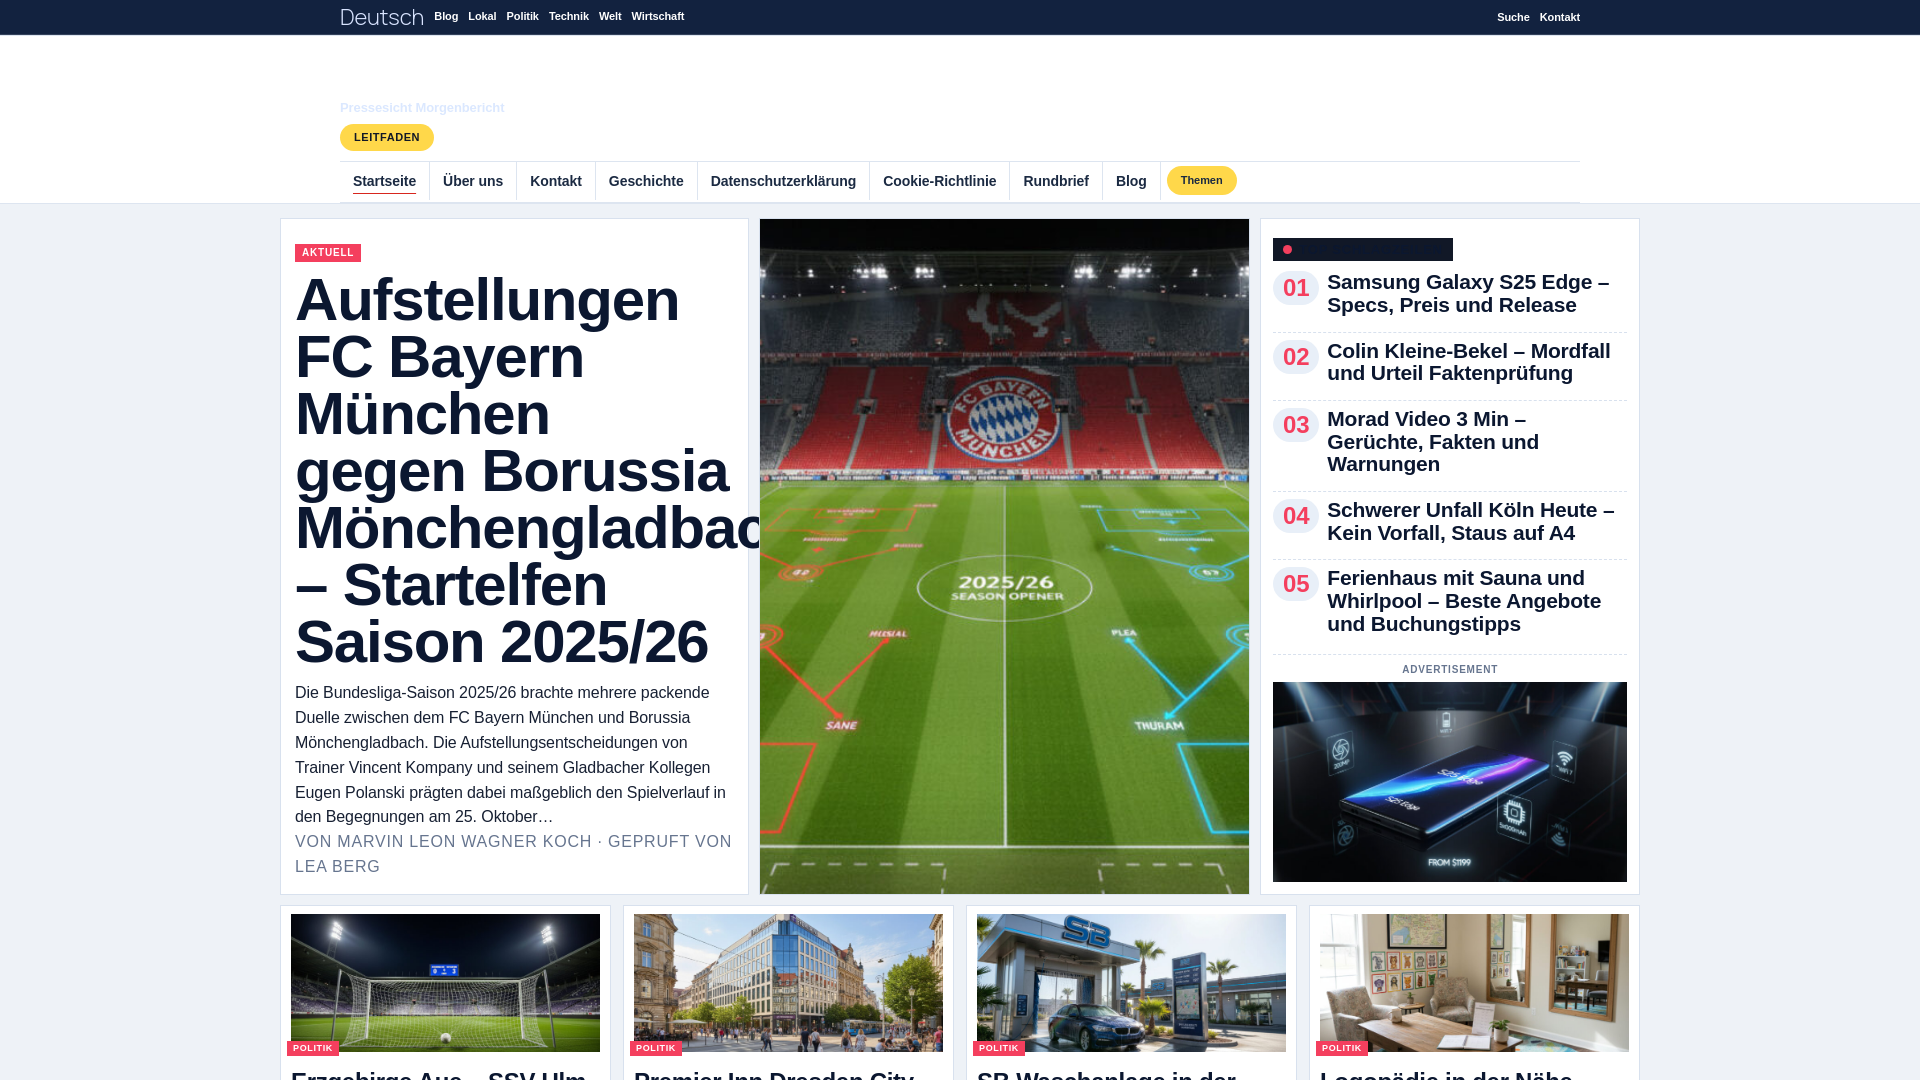The height and width of the screenshot is (1080, 1920).
Task: Click the yellow Themen button
Action: pyautogui.click(x=1202, y=181)
